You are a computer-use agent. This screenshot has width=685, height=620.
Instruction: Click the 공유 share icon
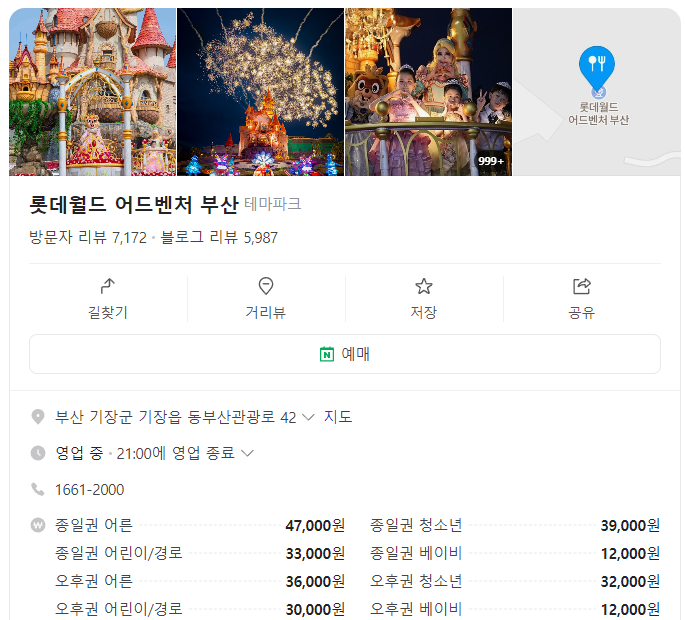tap(581, 286)
